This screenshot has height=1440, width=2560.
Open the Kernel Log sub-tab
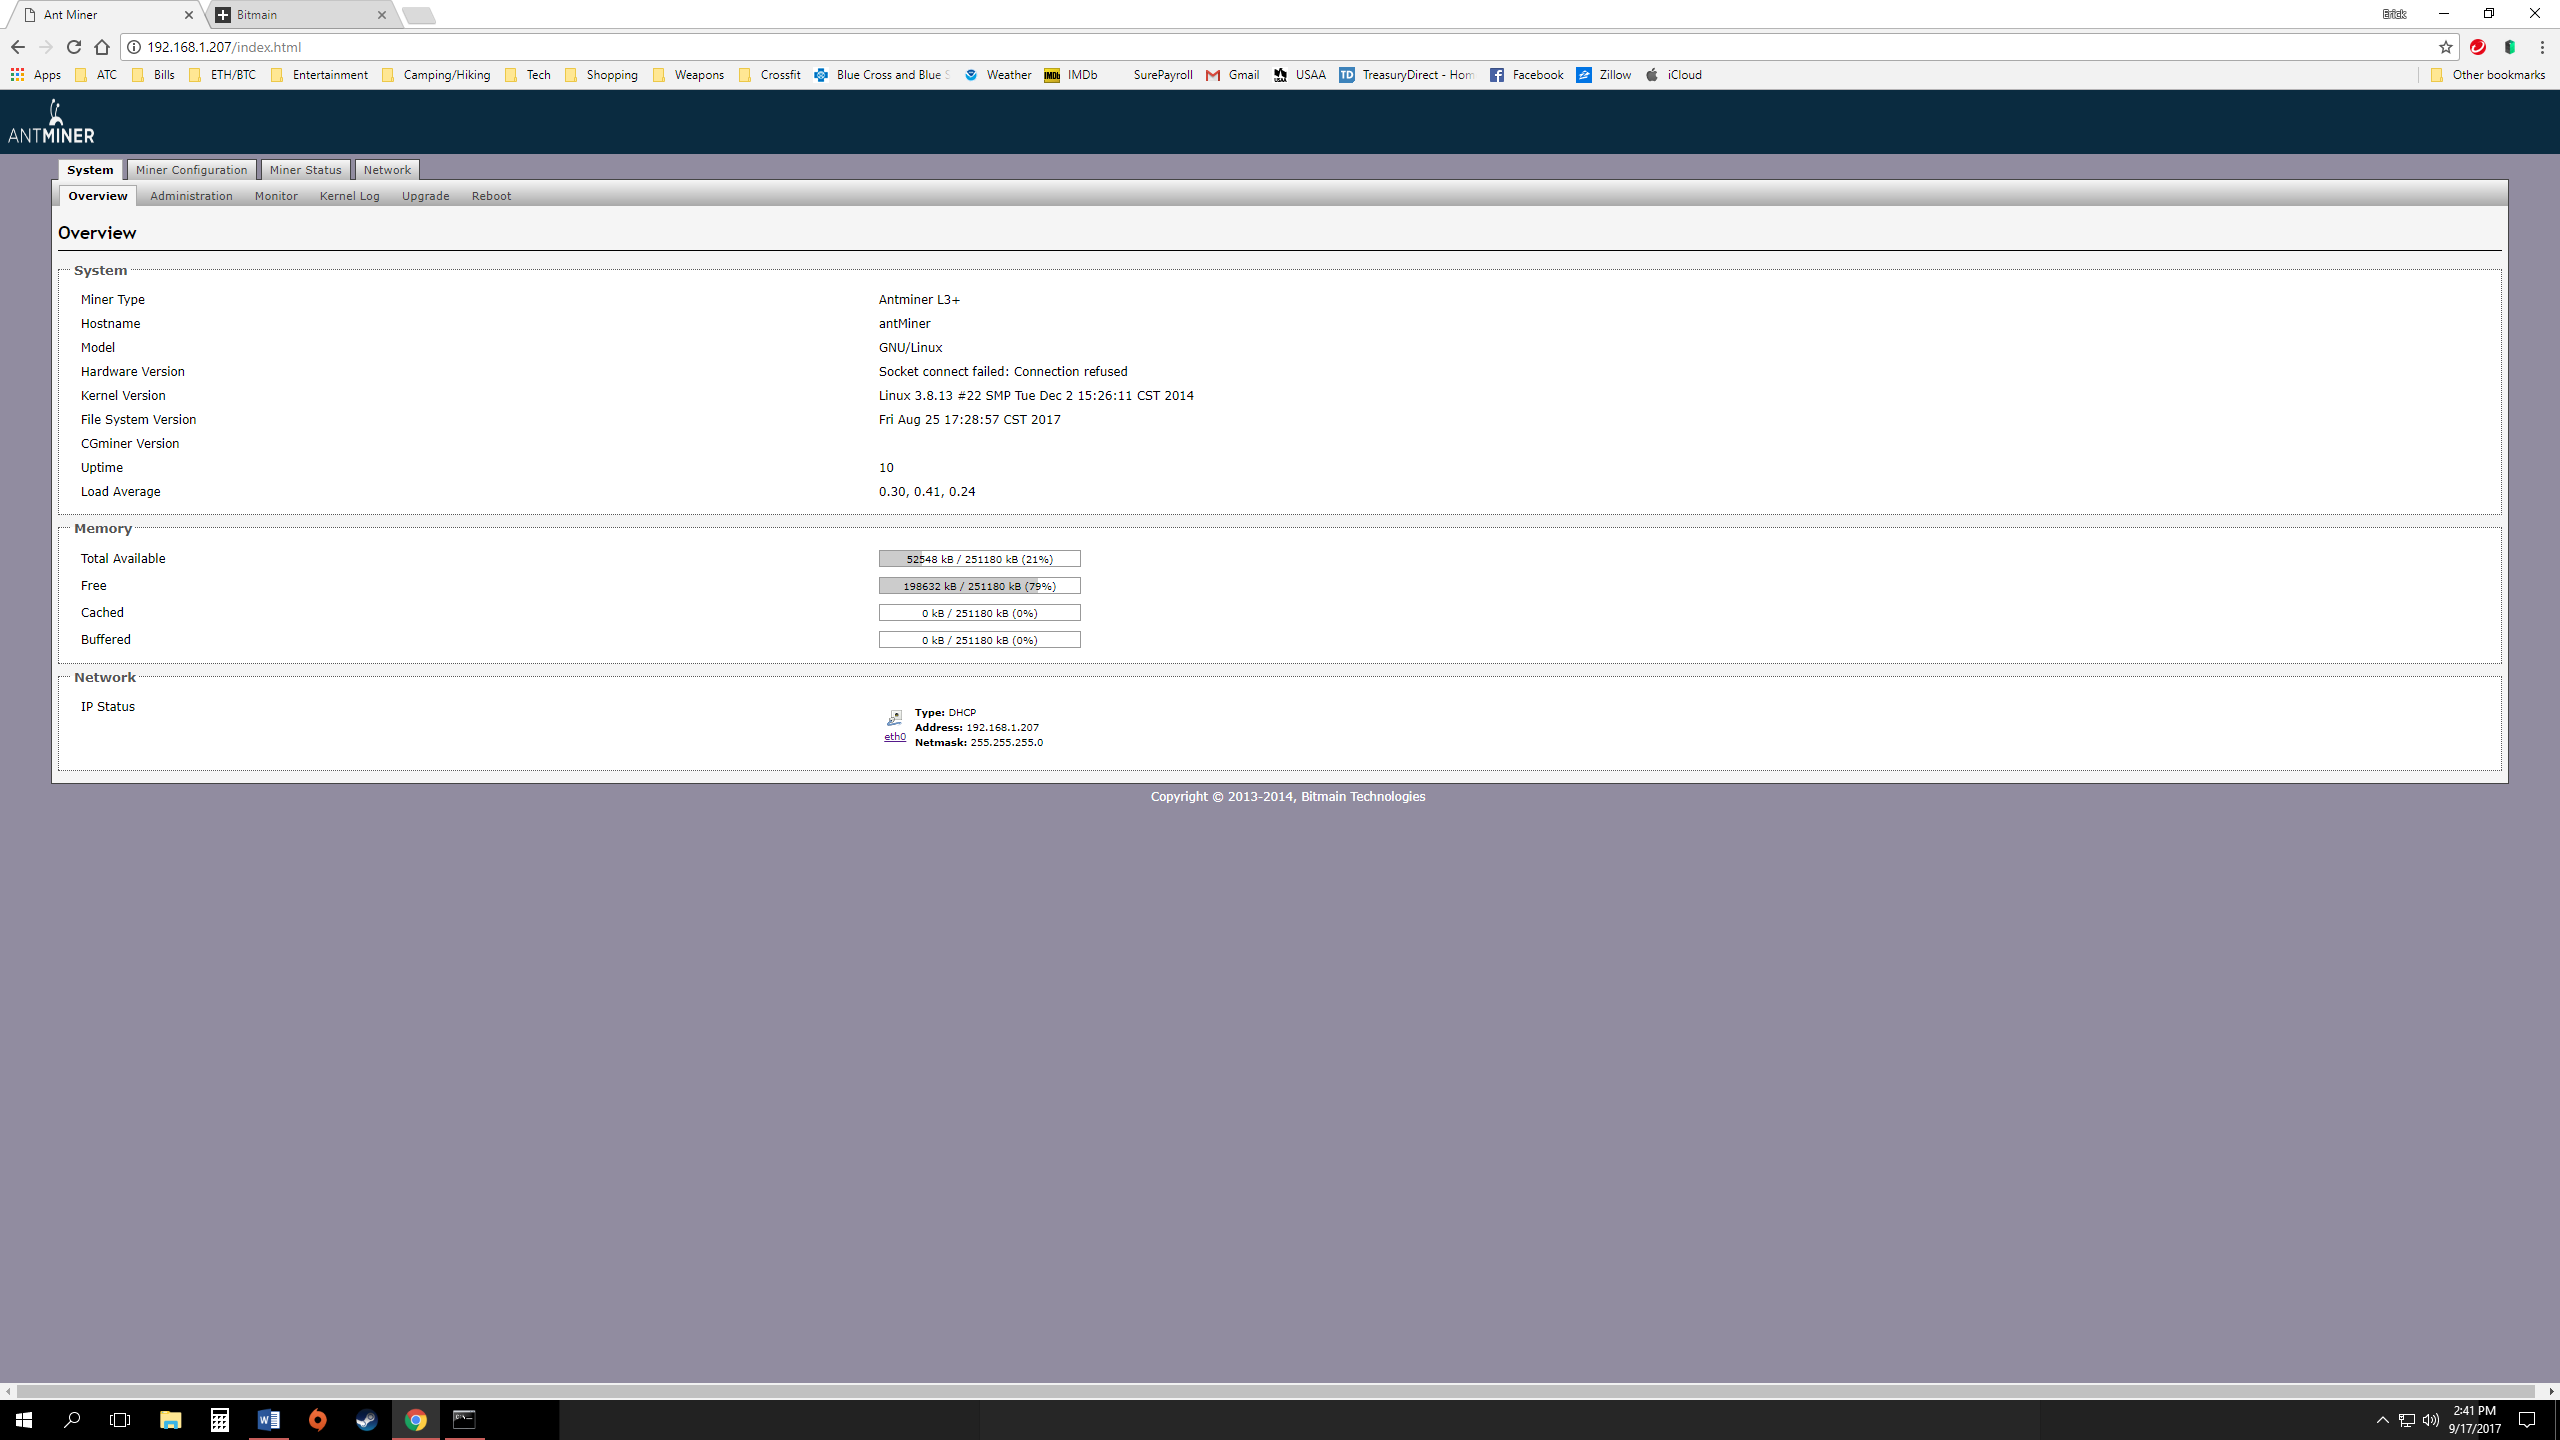click(349, 196)
